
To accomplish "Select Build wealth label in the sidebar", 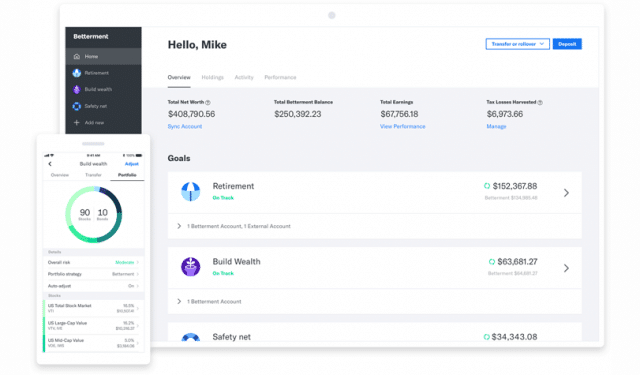I will coord(98,89).
